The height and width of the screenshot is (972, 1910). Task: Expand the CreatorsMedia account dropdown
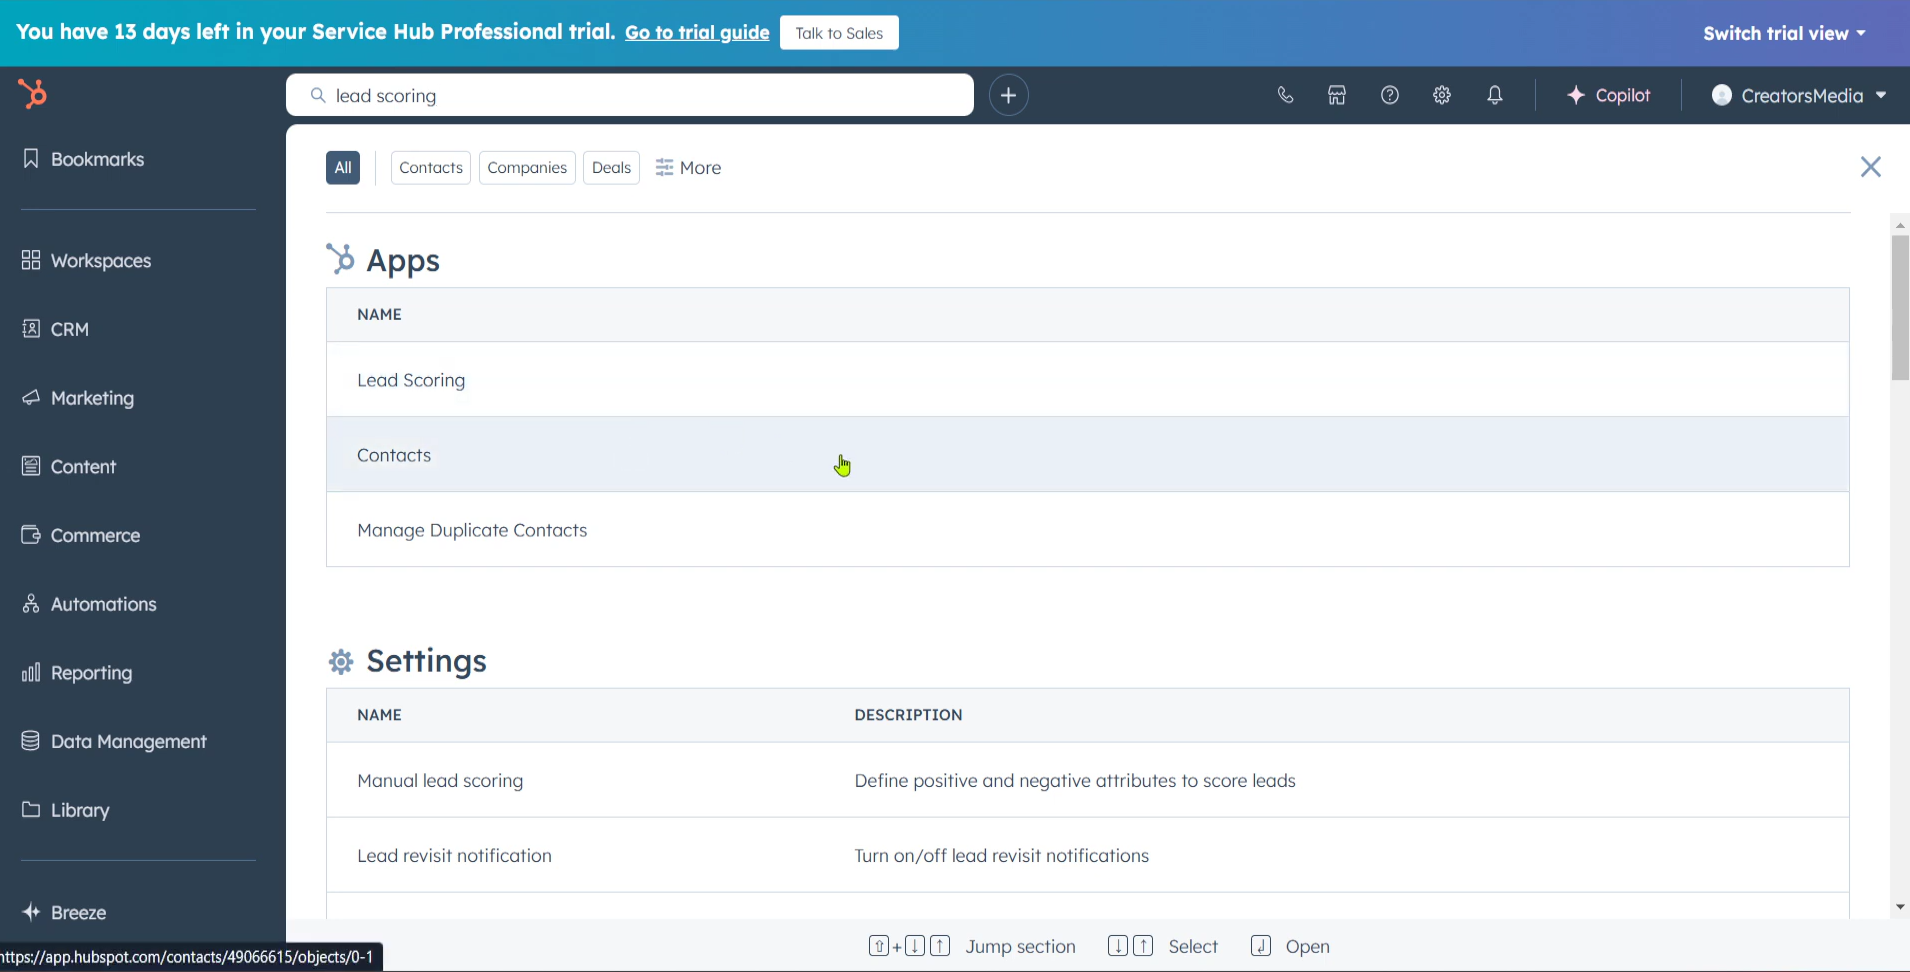(1799, 95)
